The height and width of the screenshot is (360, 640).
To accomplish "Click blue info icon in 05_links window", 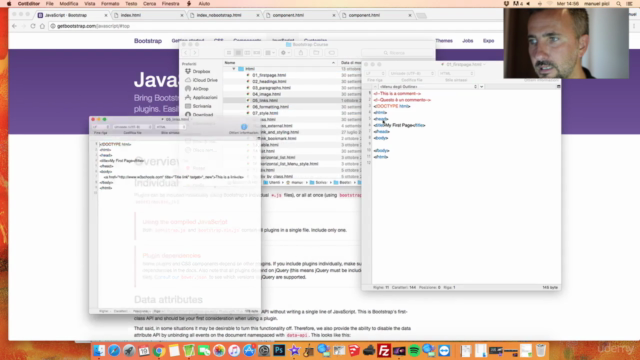I will (x=244, y=127).
